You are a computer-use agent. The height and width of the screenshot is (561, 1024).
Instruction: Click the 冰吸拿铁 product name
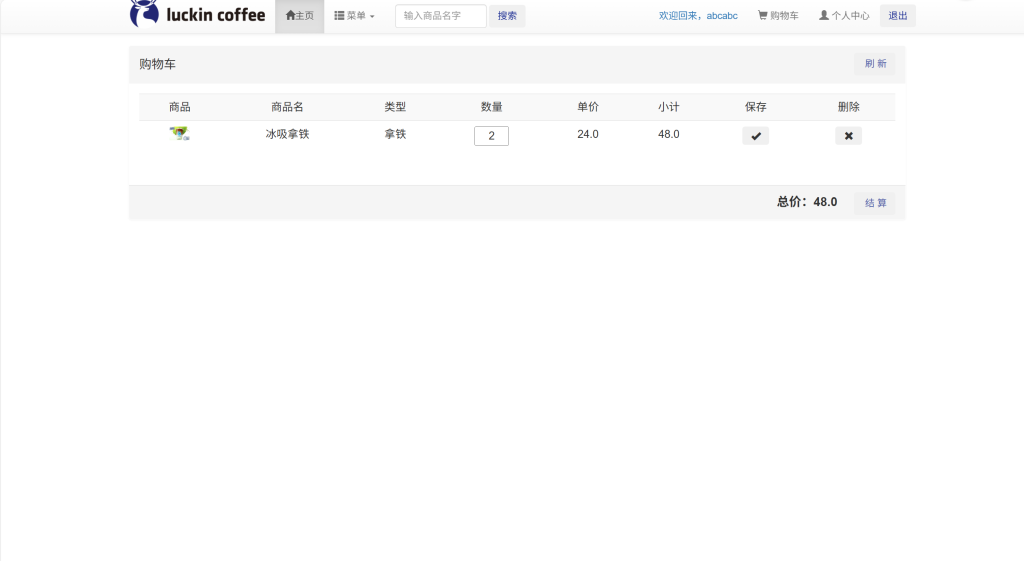pyautogui.click(x=287, y=134)
